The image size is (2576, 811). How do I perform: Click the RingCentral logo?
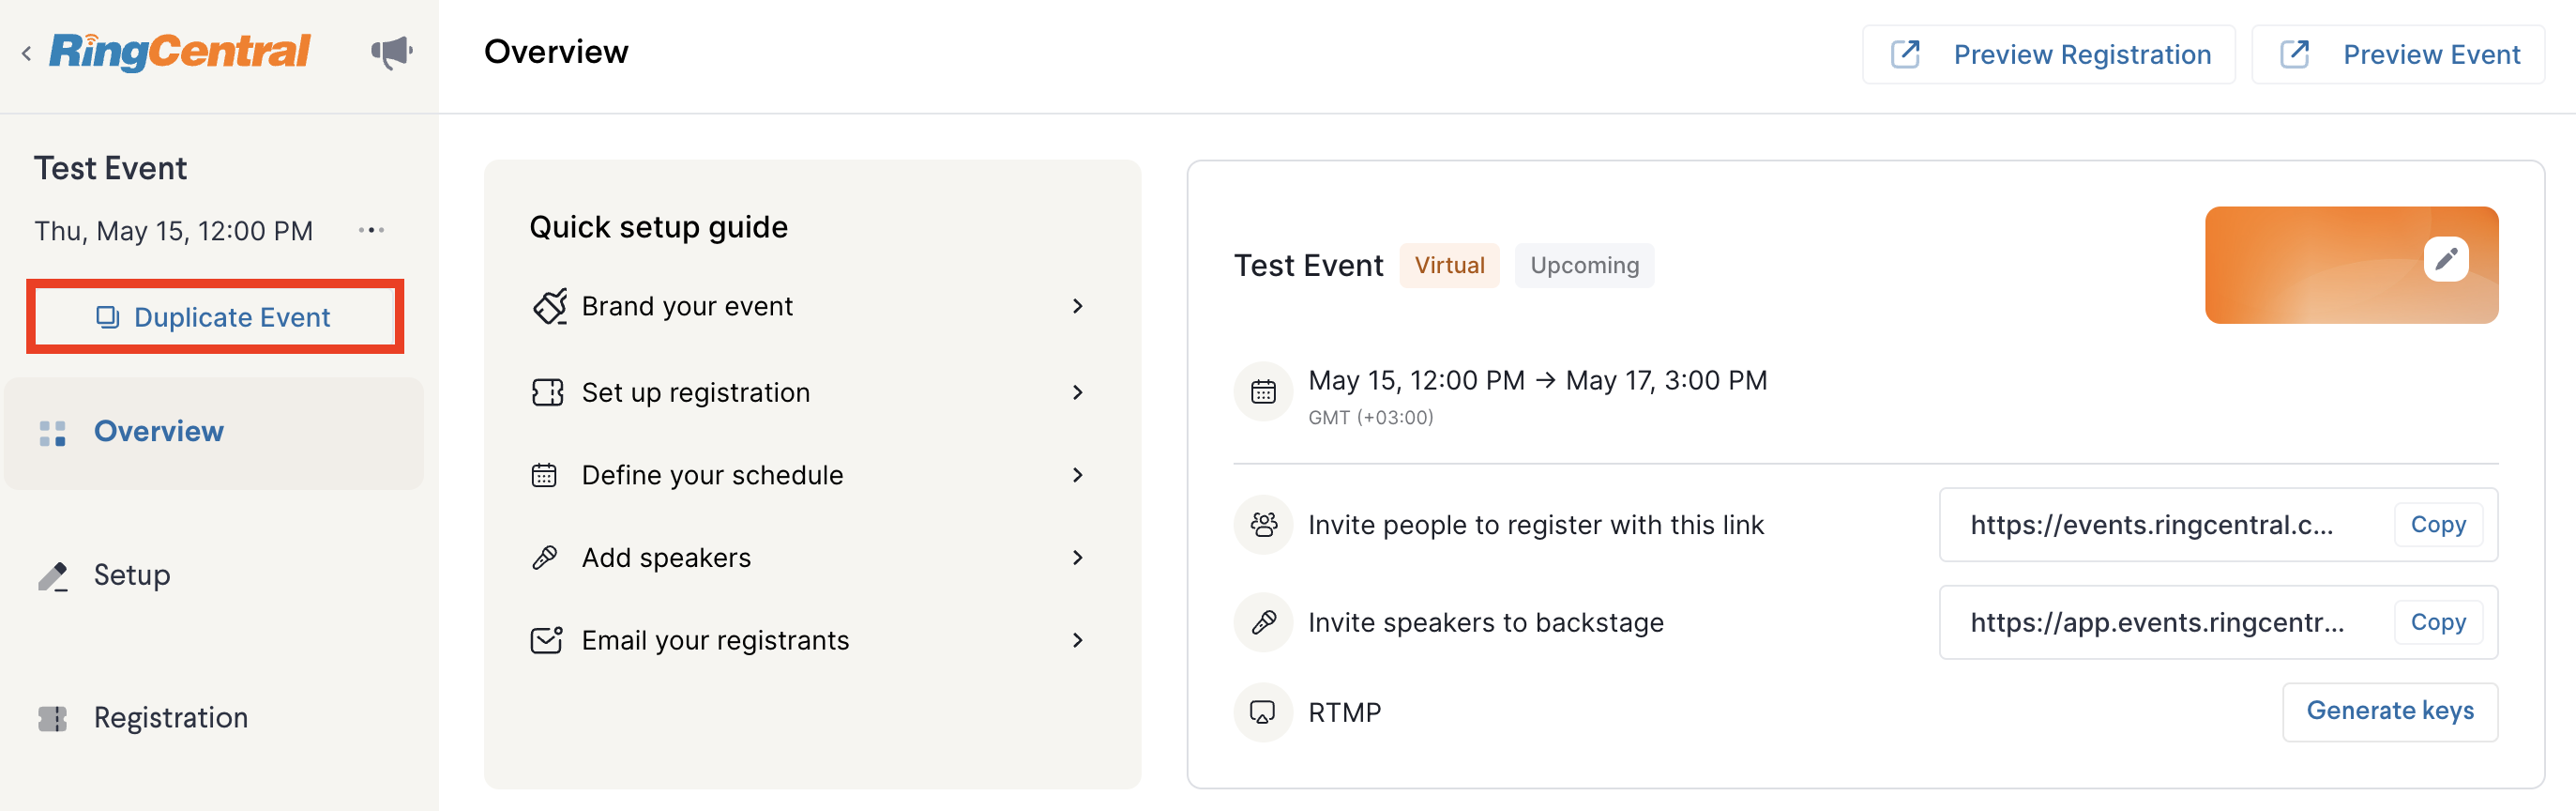[180, 51]
